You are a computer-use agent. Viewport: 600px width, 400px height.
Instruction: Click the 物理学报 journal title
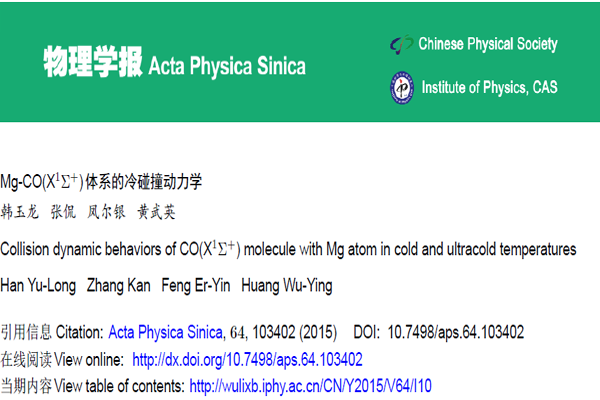(x=91, y=64)
